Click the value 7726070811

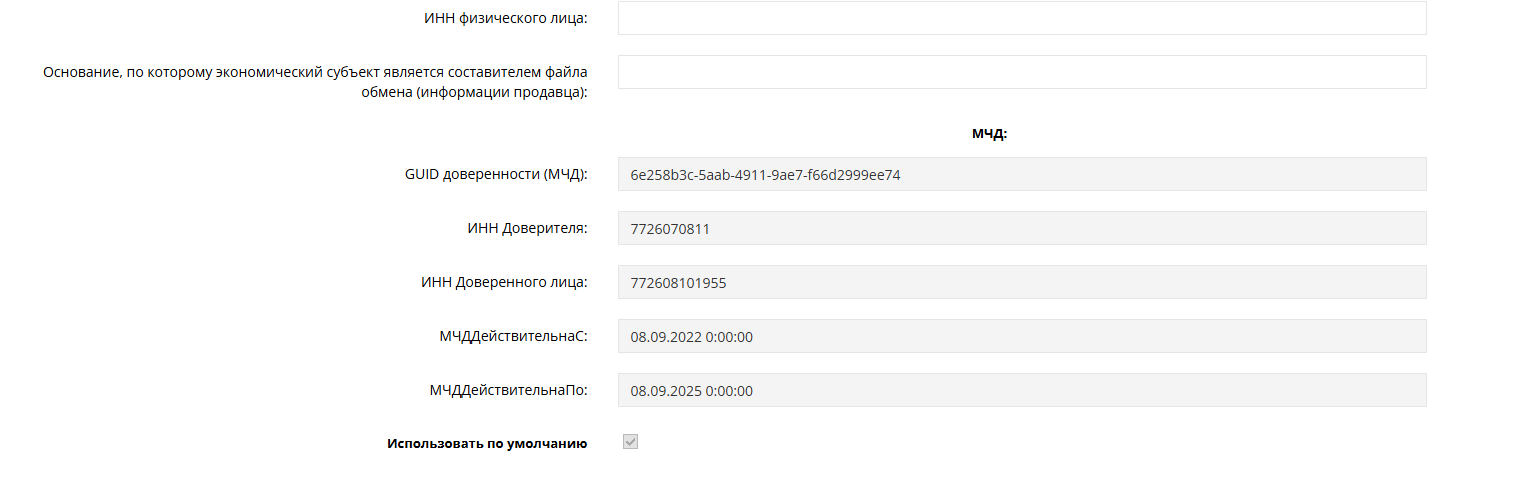(x=670, y=228)
